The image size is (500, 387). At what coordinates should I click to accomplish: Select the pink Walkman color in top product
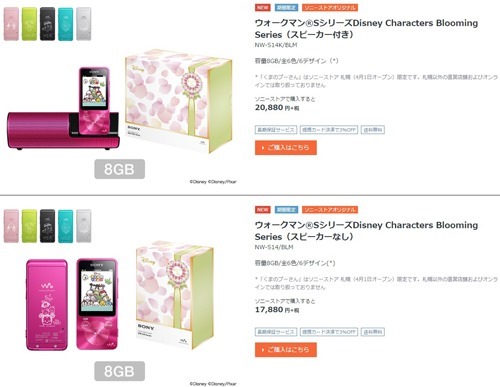click(x=11, y=24)
